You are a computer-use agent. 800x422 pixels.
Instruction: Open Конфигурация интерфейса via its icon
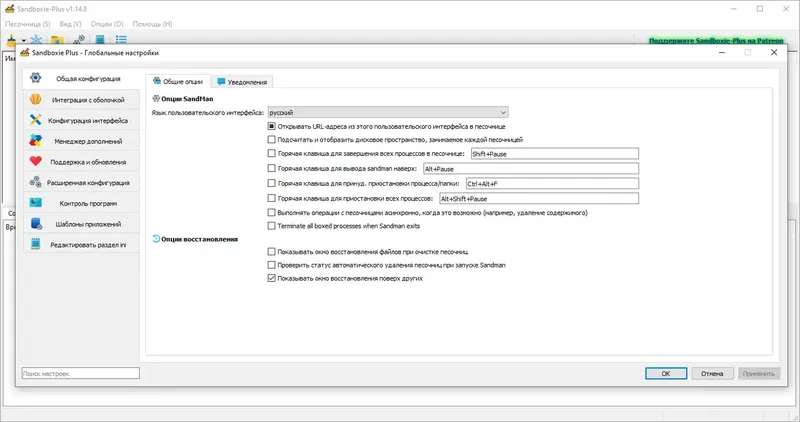coord(36,120)
